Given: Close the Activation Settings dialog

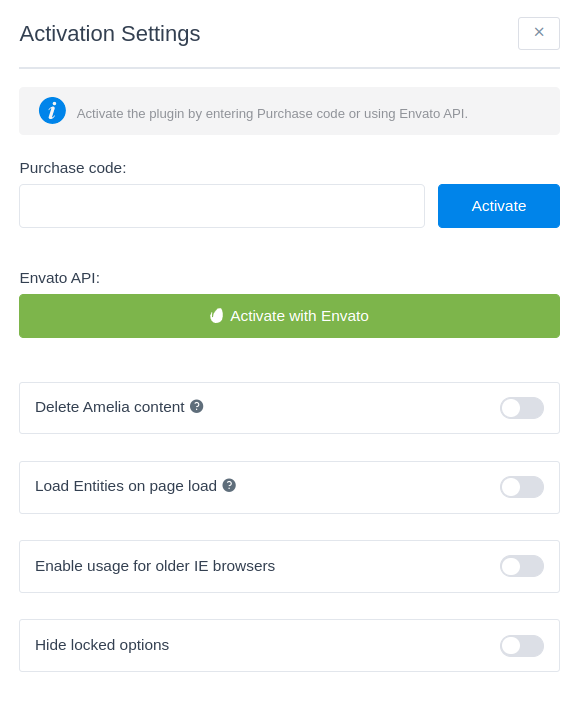Looking at the screenshot, I should [539, 33].
